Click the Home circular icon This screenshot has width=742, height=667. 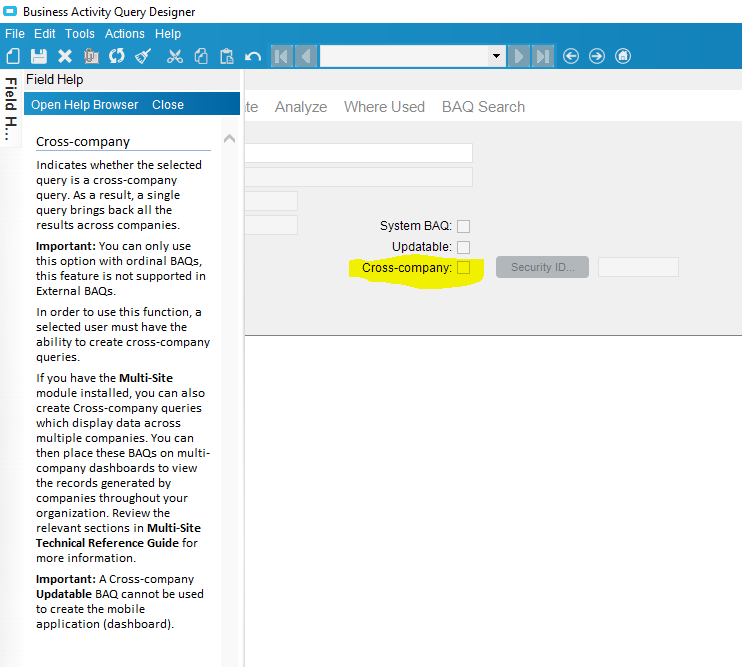(623, 56)
